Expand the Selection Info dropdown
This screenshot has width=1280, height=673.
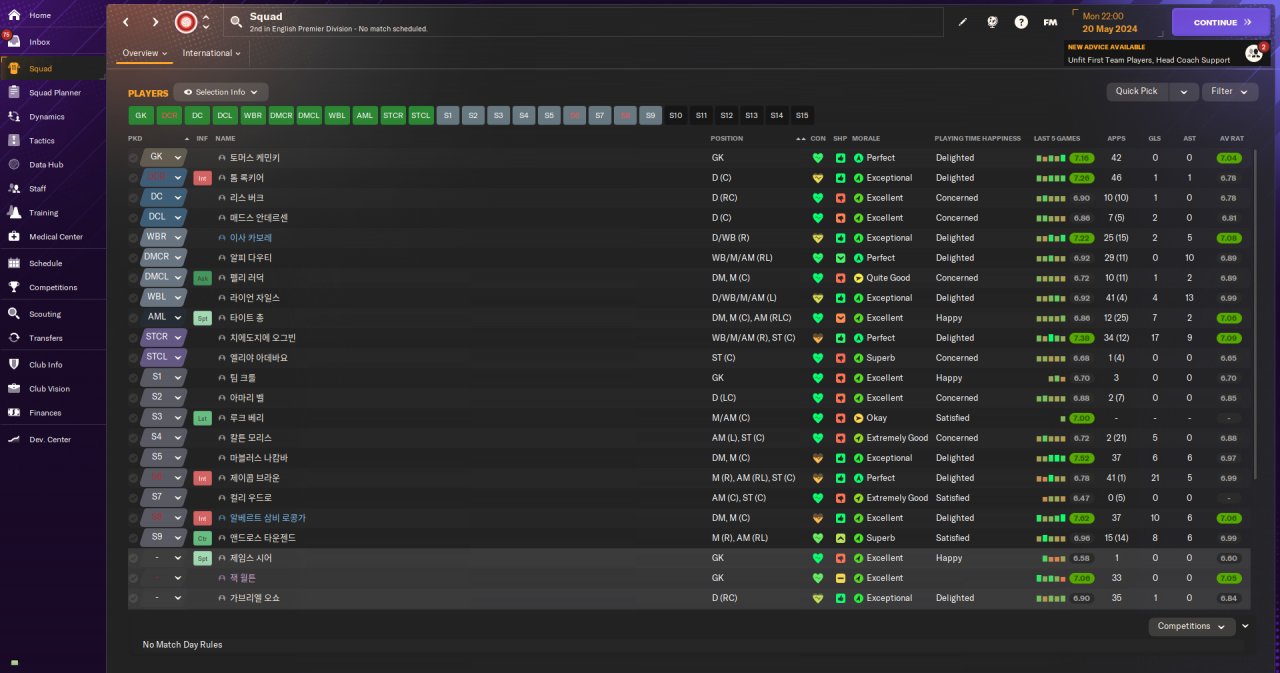tap(221, 92)
